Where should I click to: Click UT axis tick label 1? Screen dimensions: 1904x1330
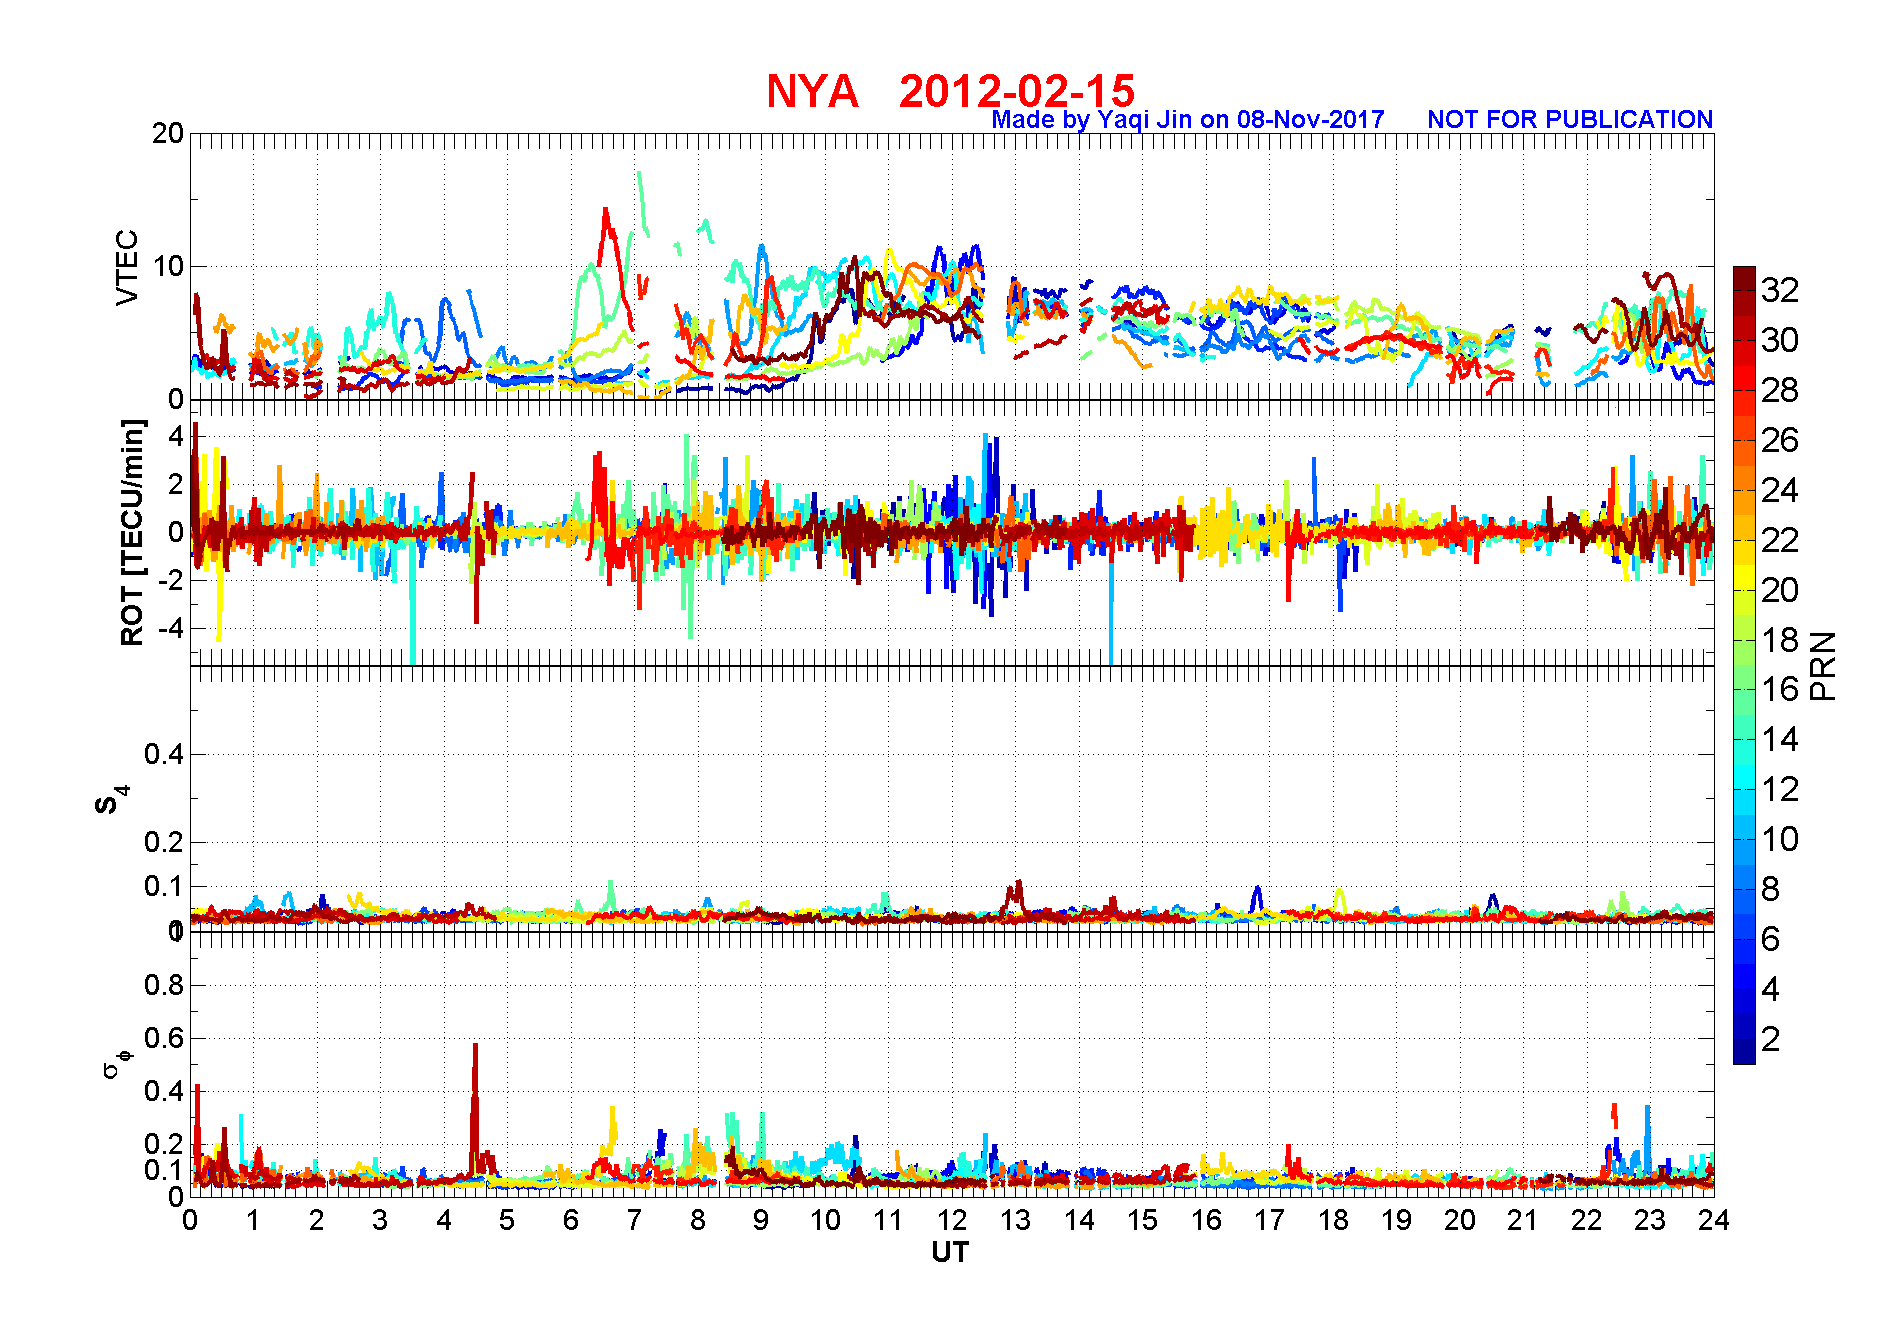point(253,1220)
